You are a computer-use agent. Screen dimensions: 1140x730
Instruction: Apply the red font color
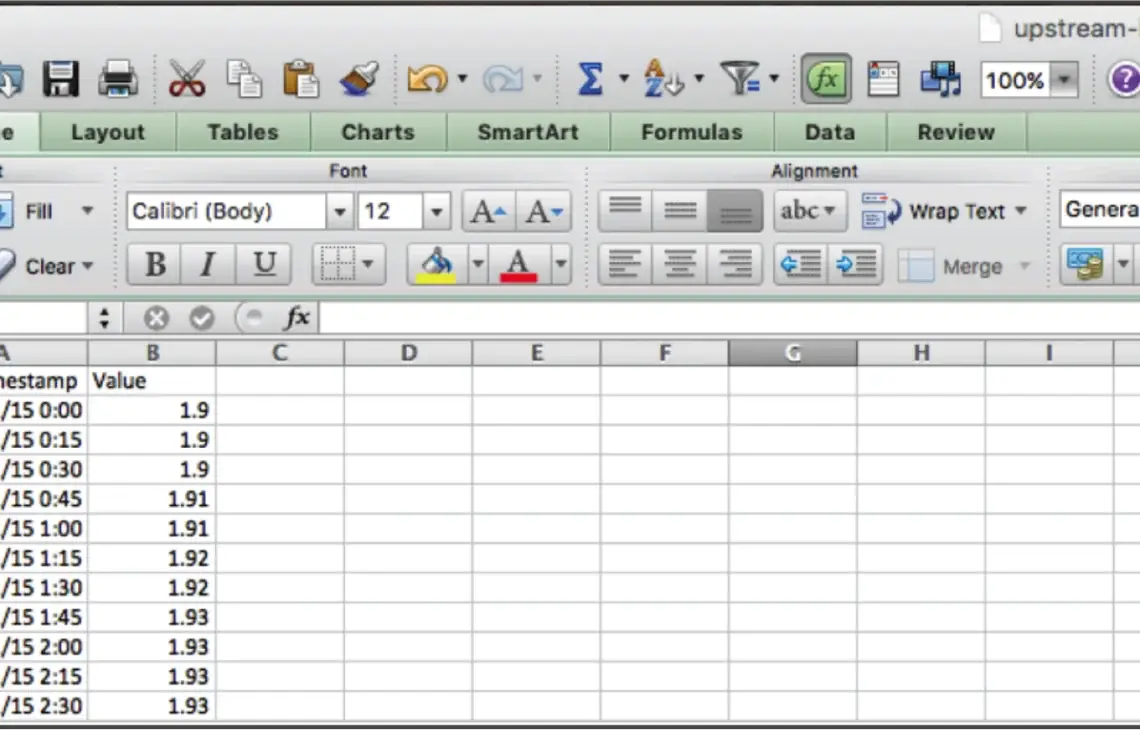click(x=518, y=264)
